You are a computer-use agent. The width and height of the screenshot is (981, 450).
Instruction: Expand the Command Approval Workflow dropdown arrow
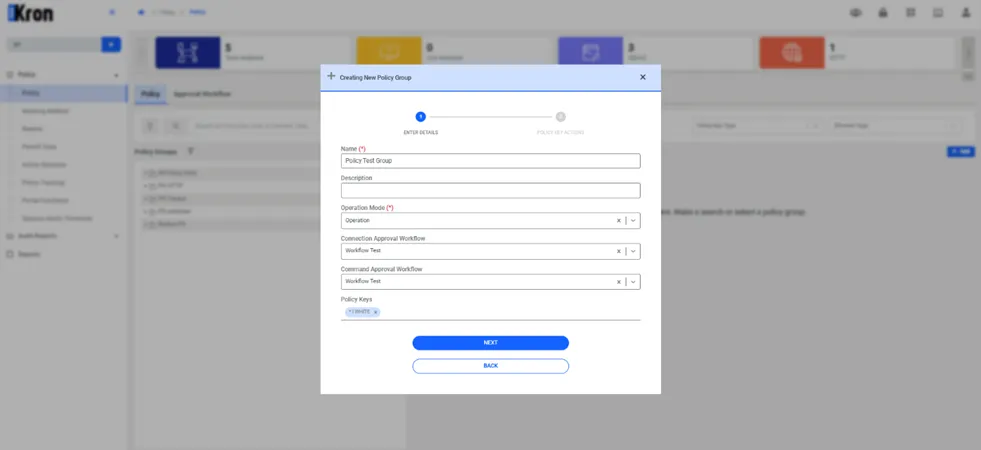click(633, 282)
